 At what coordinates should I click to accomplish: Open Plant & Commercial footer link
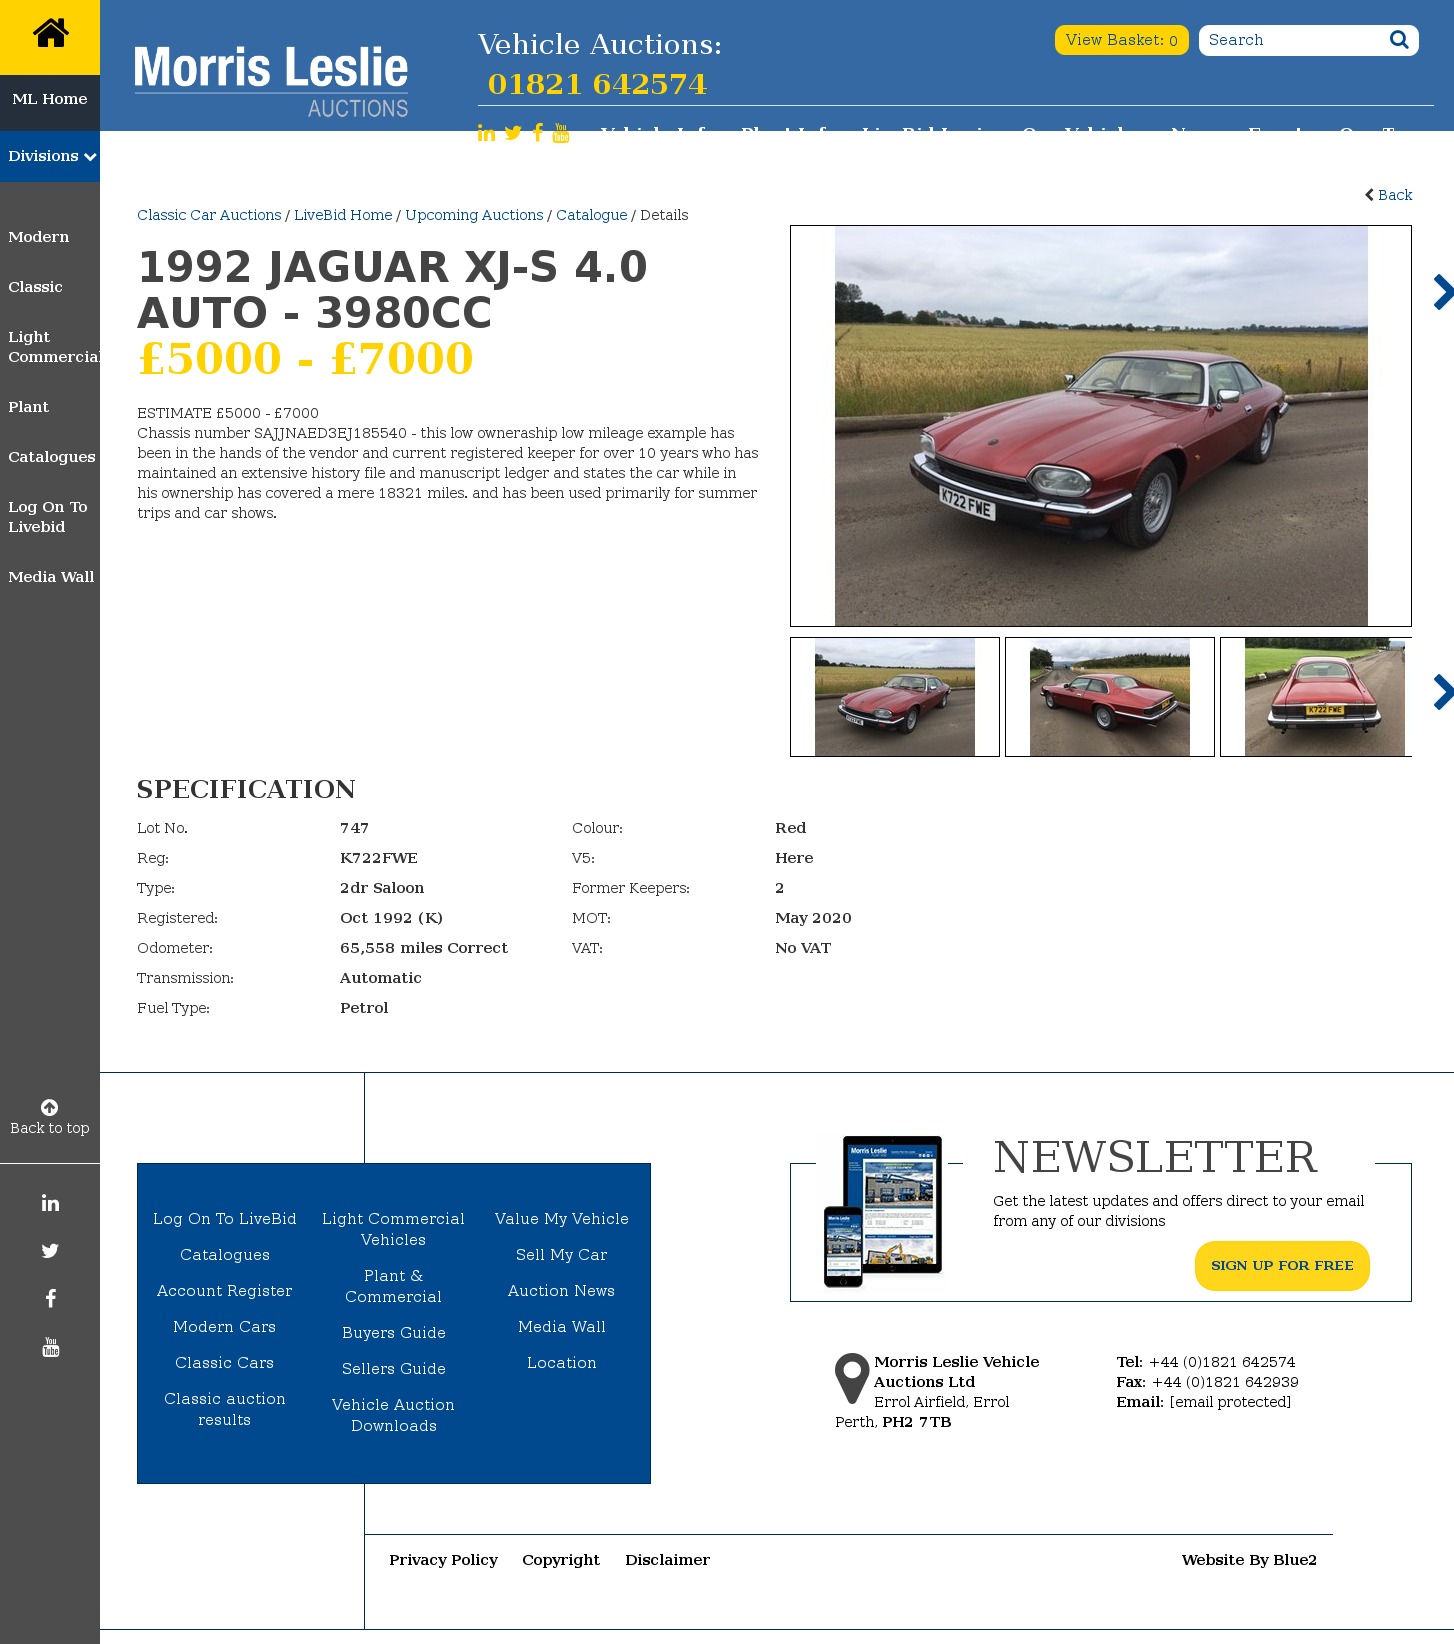(x=394, y=1286)
